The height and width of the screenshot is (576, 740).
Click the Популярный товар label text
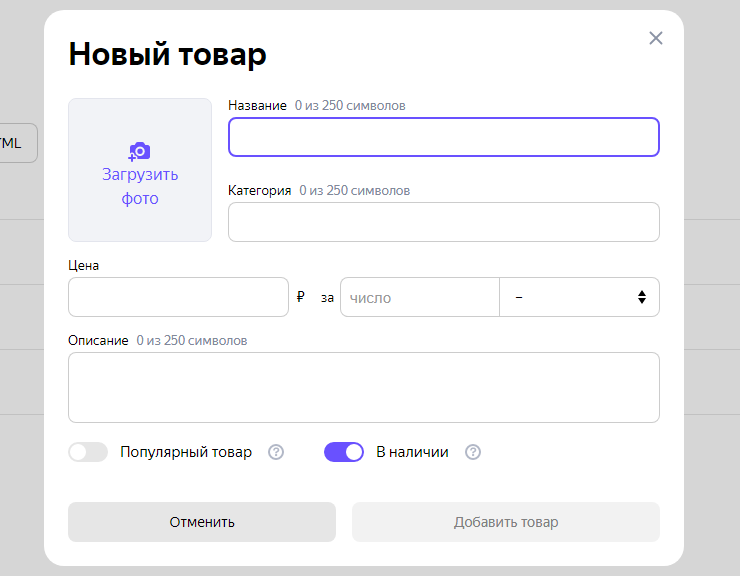[186, 452]
